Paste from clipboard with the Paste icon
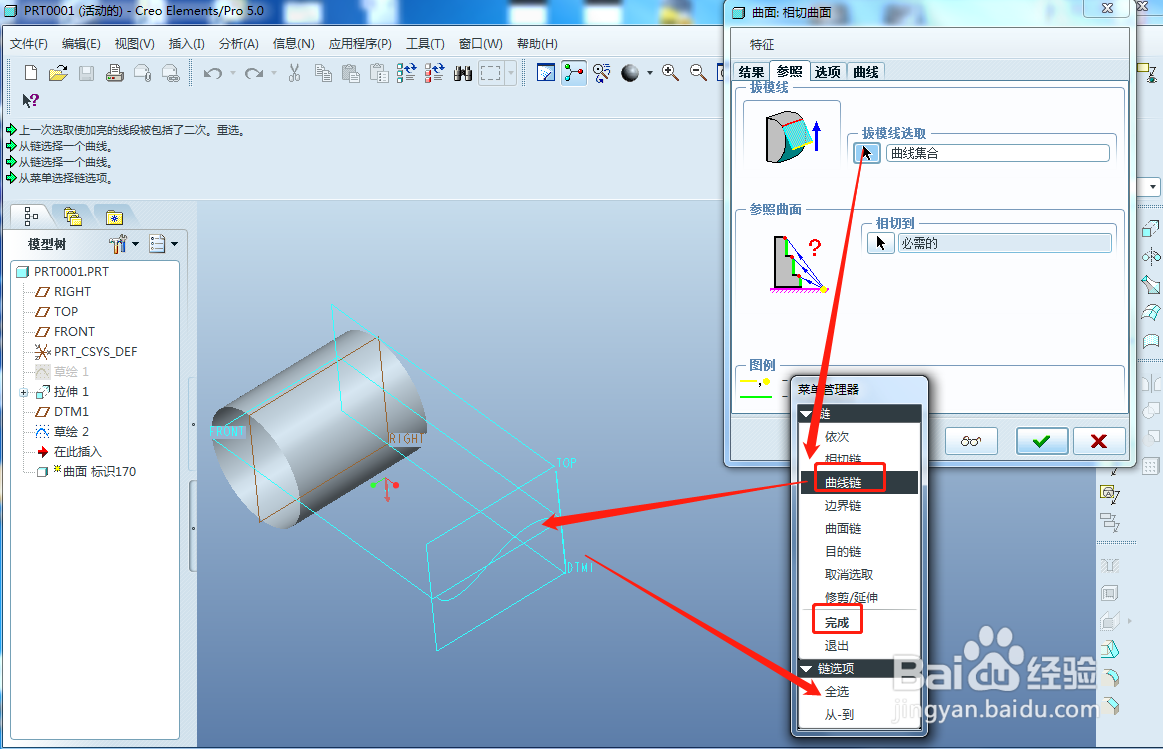This screenshot has height=749, width=1163. point(351,73)
